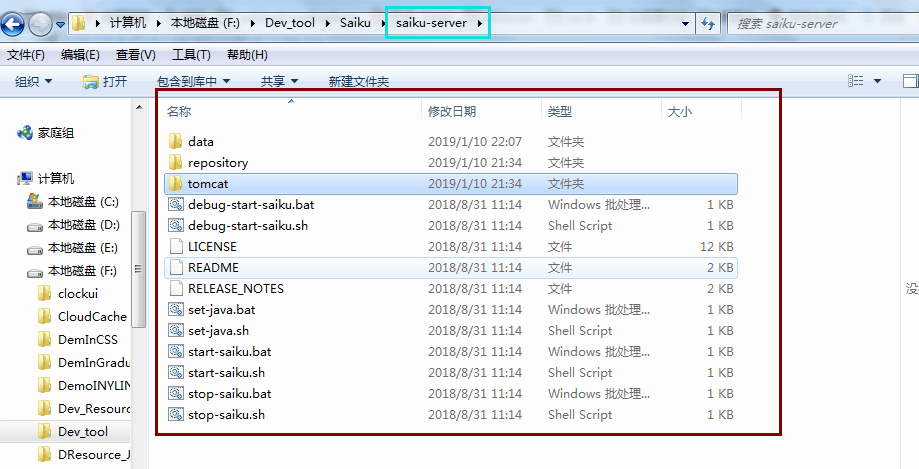Image resolution: width=919 pixels, height=469 pixels.
Task: Select the data folder icon
Action: [175, 141]
